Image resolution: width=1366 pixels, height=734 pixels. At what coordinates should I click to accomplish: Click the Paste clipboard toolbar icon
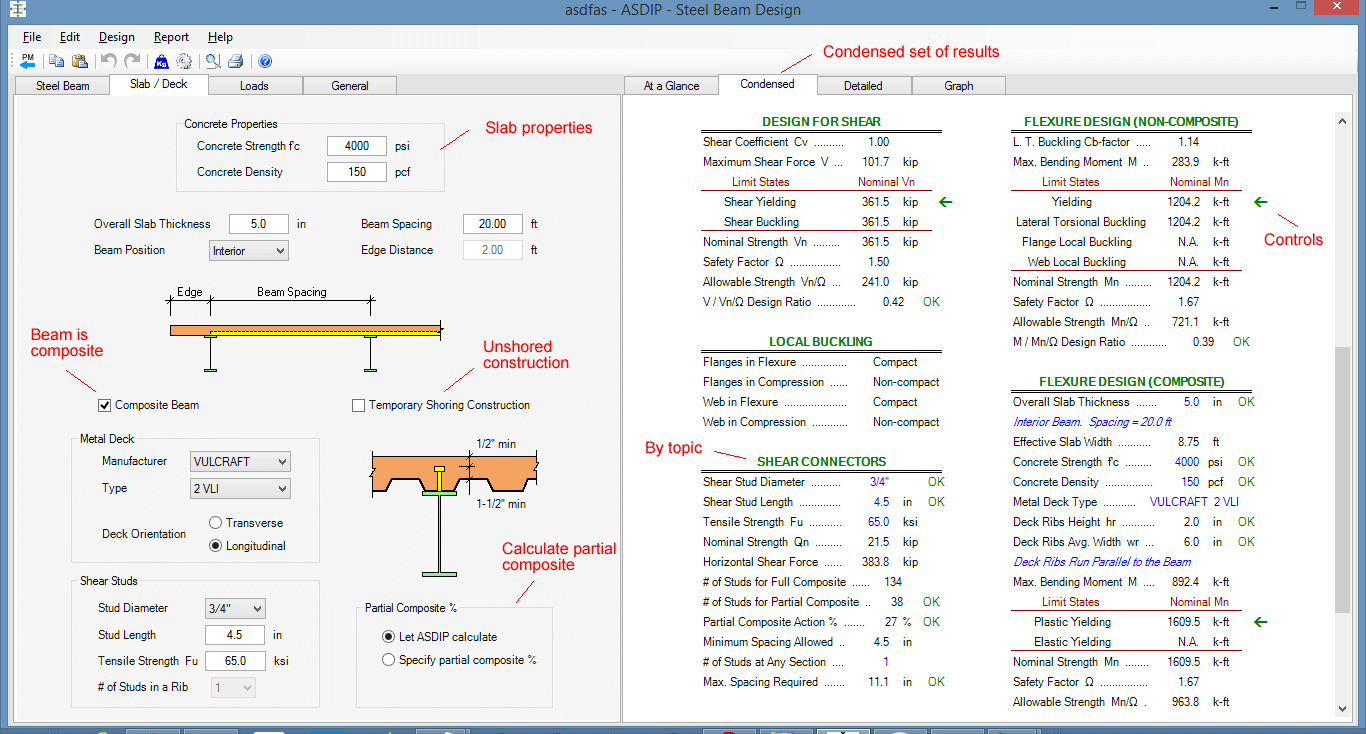click(x=80, y=61)
